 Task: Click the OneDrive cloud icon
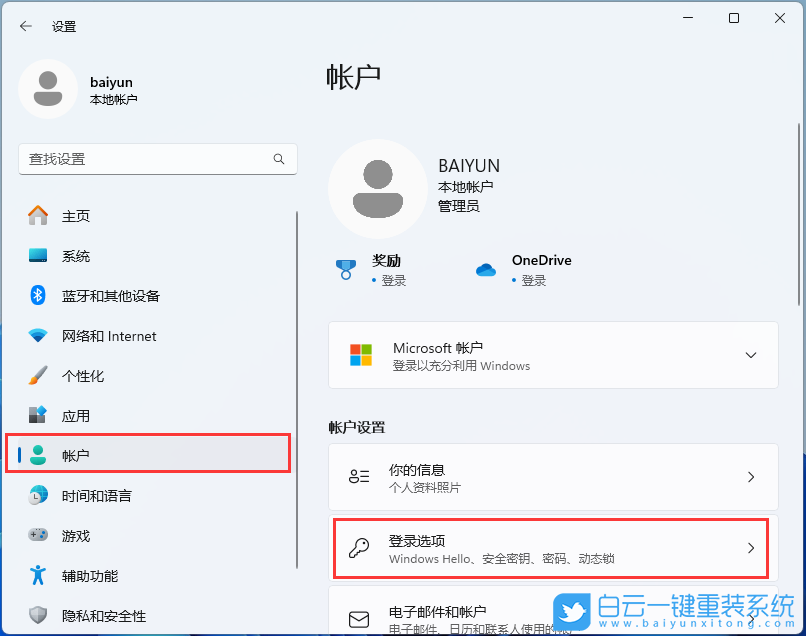click(485, 268)
